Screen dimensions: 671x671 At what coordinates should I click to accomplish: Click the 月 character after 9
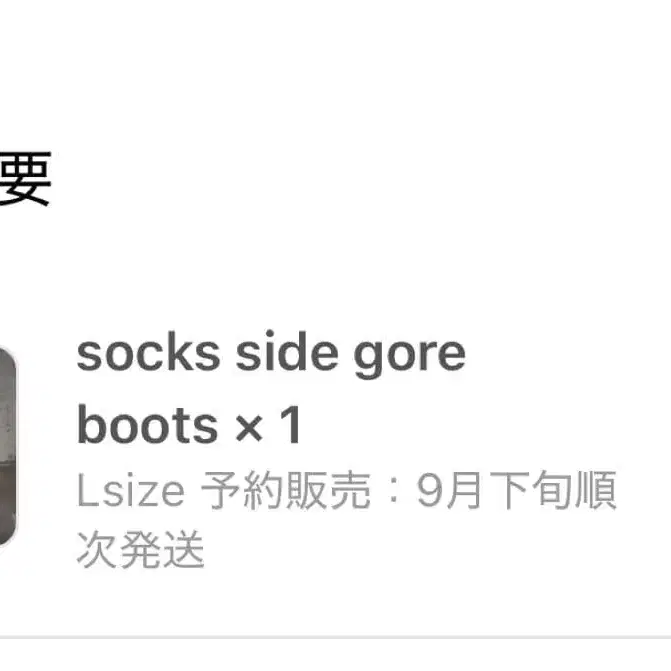464,490
